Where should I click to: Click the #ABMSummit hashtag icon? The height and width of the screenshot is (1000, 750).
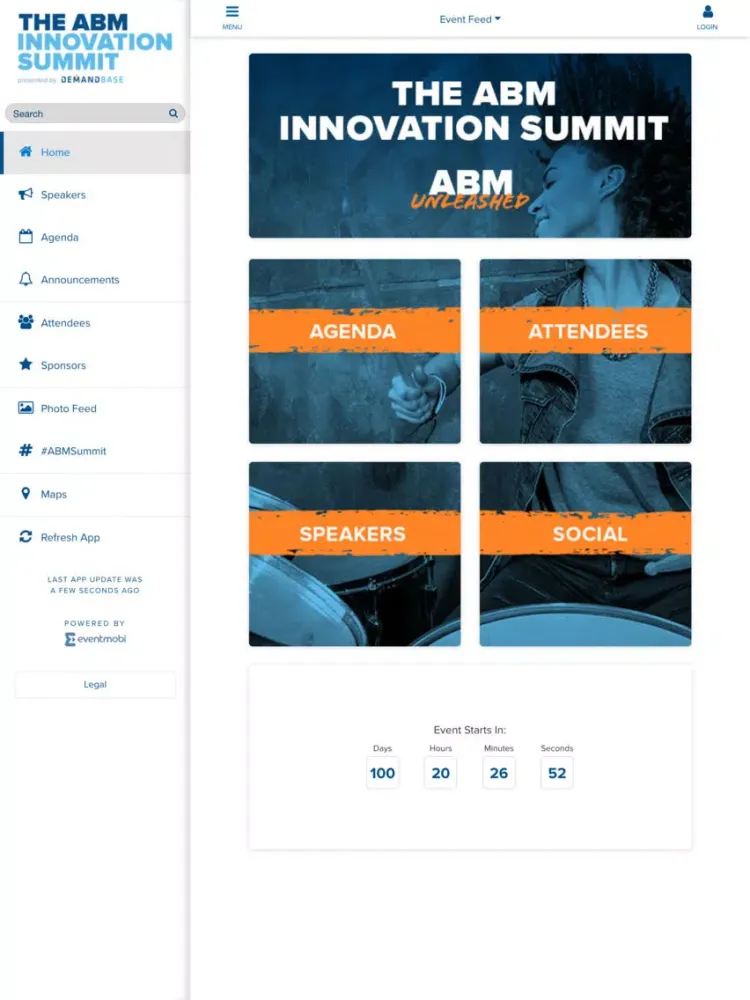pos(26,450)
